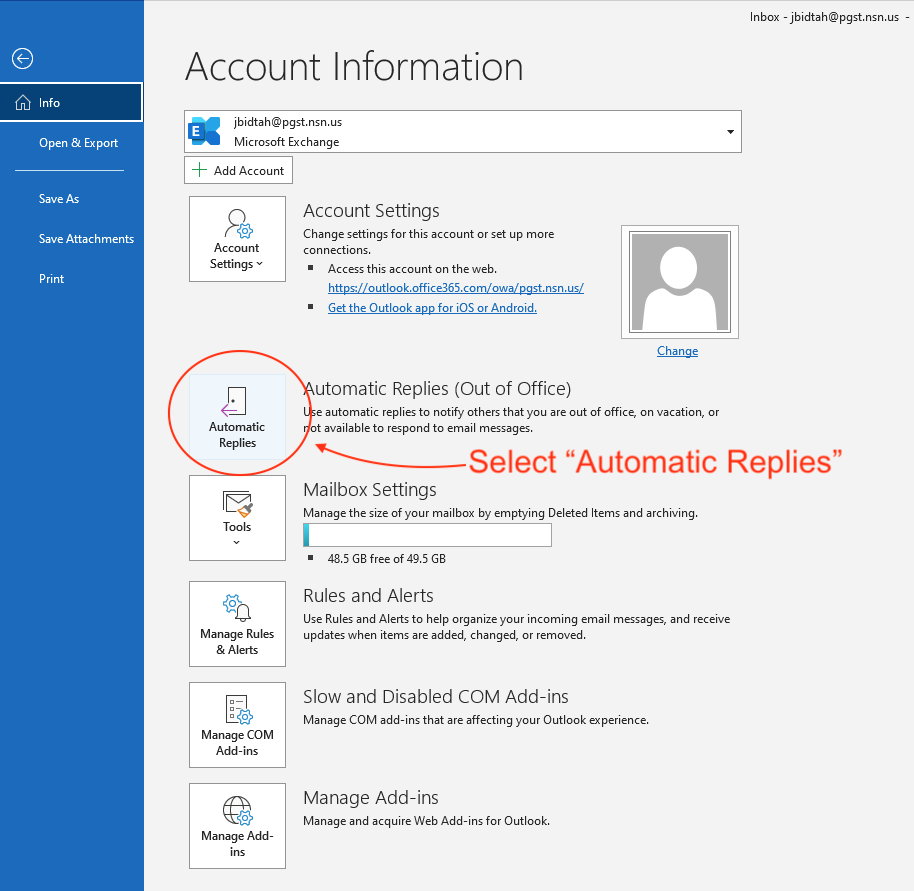
Task: Click the Rules and Alerts heading
Action: coord(368,596)
